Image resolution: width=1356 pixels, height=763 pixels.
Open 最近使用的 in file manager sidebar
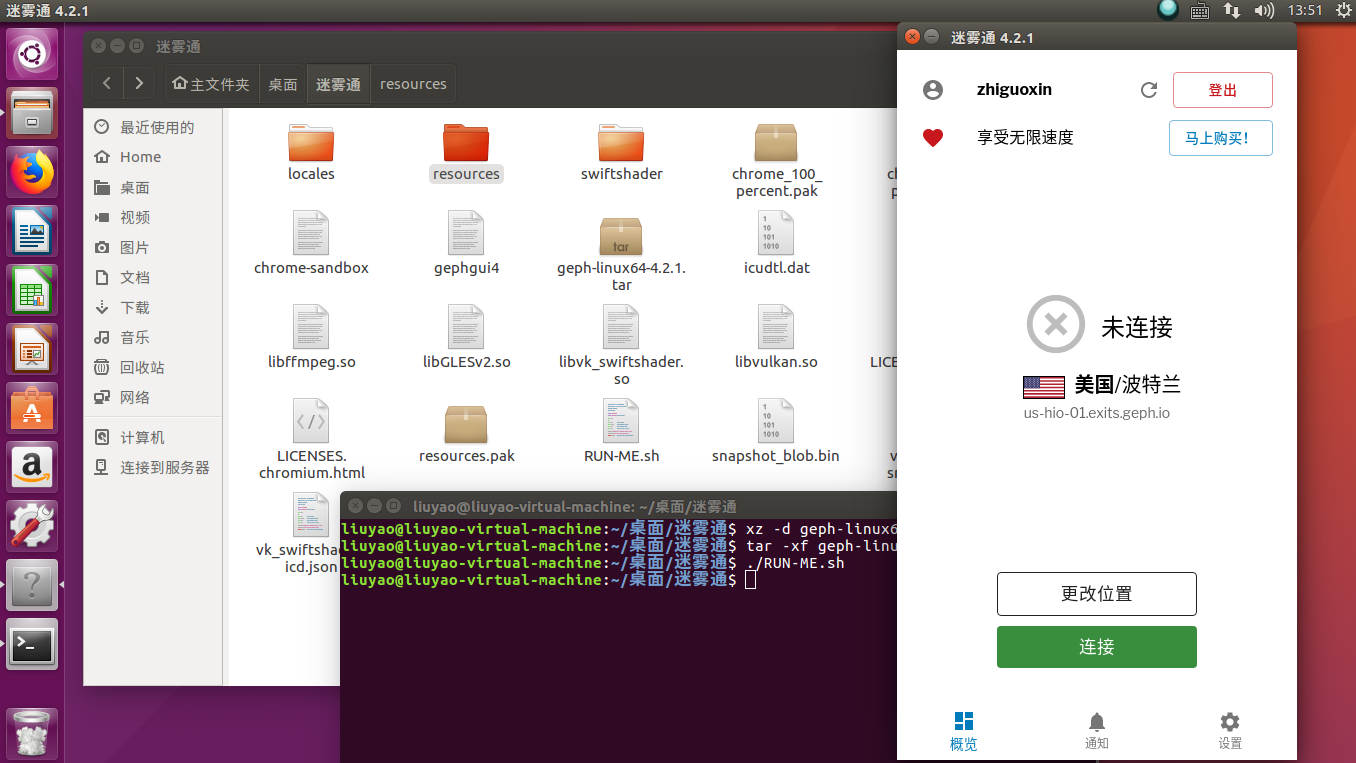tap(155, 127)
